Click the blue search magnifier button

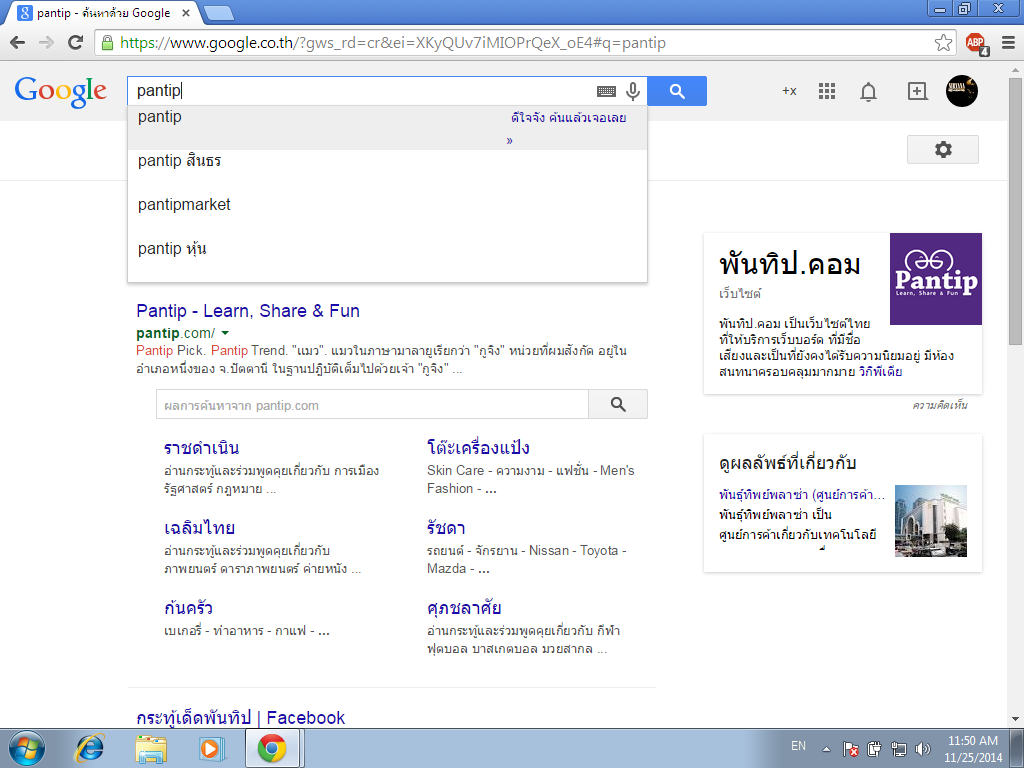tap(677, 91)
